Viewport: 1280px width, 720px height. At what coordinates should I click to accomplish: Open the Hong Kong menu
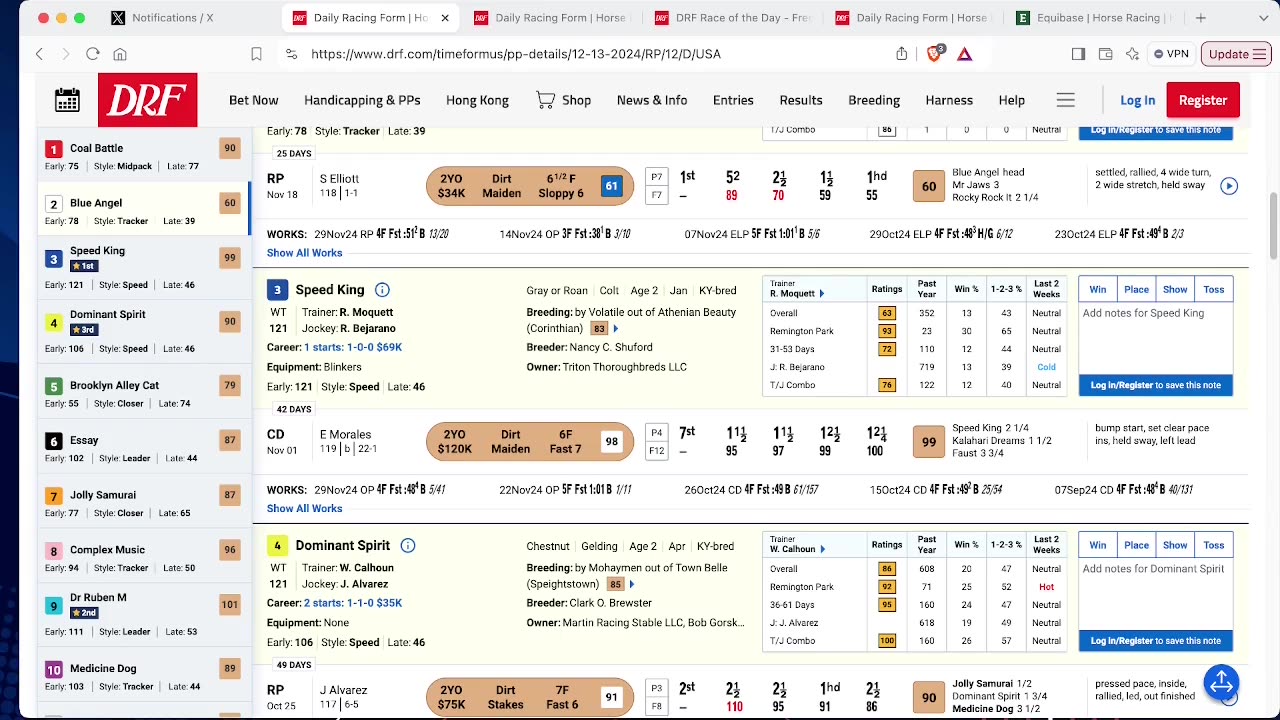[x=477, y=100]
